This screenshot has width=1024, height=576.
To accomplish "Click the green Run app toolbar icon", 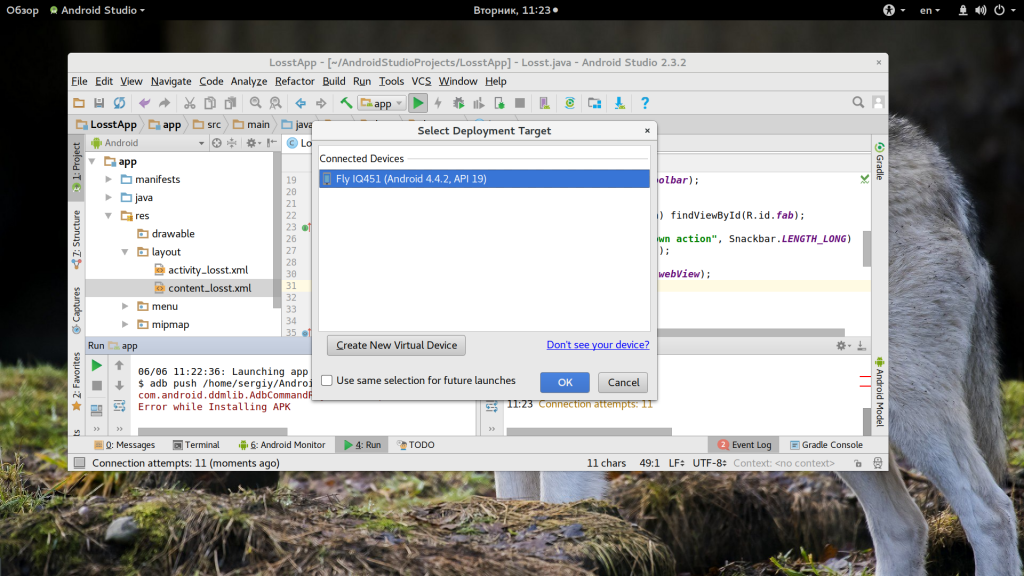I will pyautogui.click(x=419, y=103).
